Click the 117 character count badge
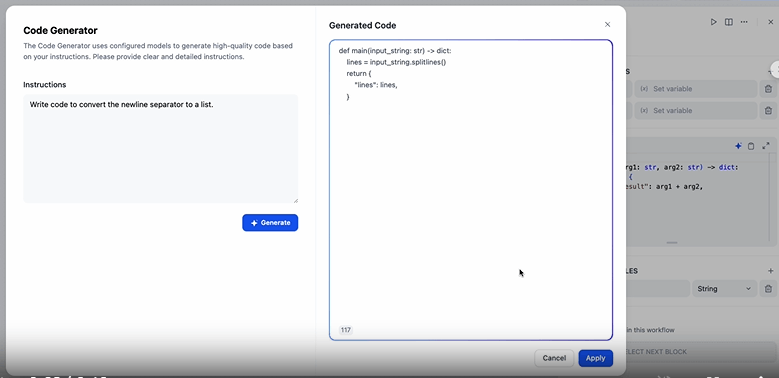 [x=346, y=330]
